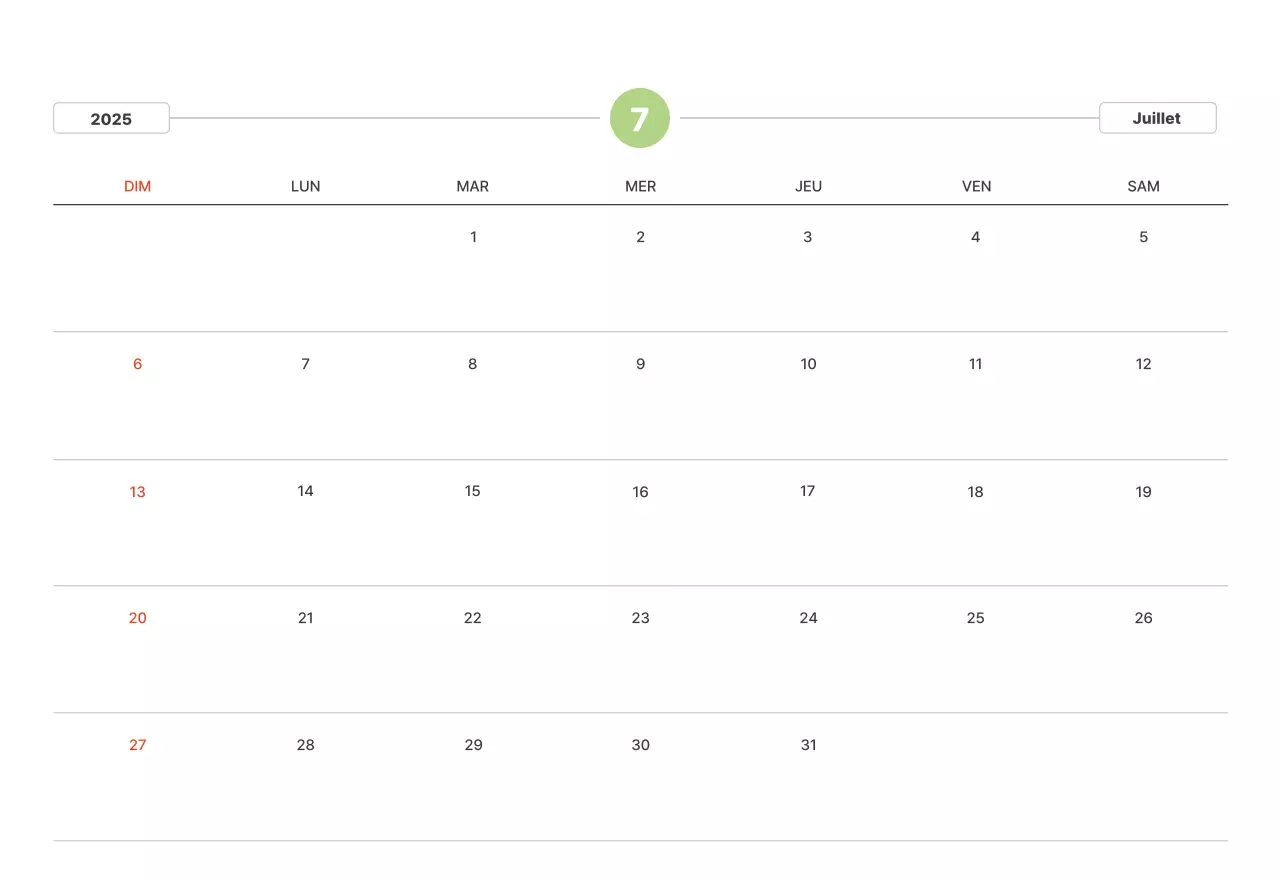Click the Juillet month label box
Viewport: 1280px width, 880px height.
click(x=1157, y=118)
